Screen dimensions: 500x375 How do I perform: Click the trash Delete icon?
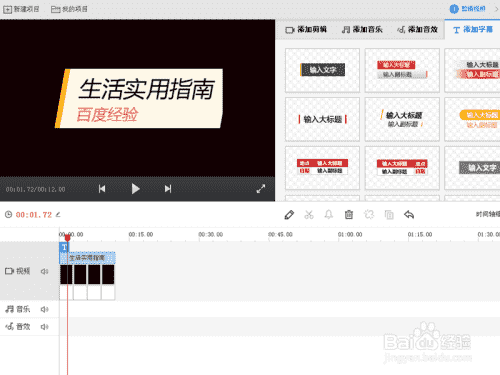click(349, 215)
